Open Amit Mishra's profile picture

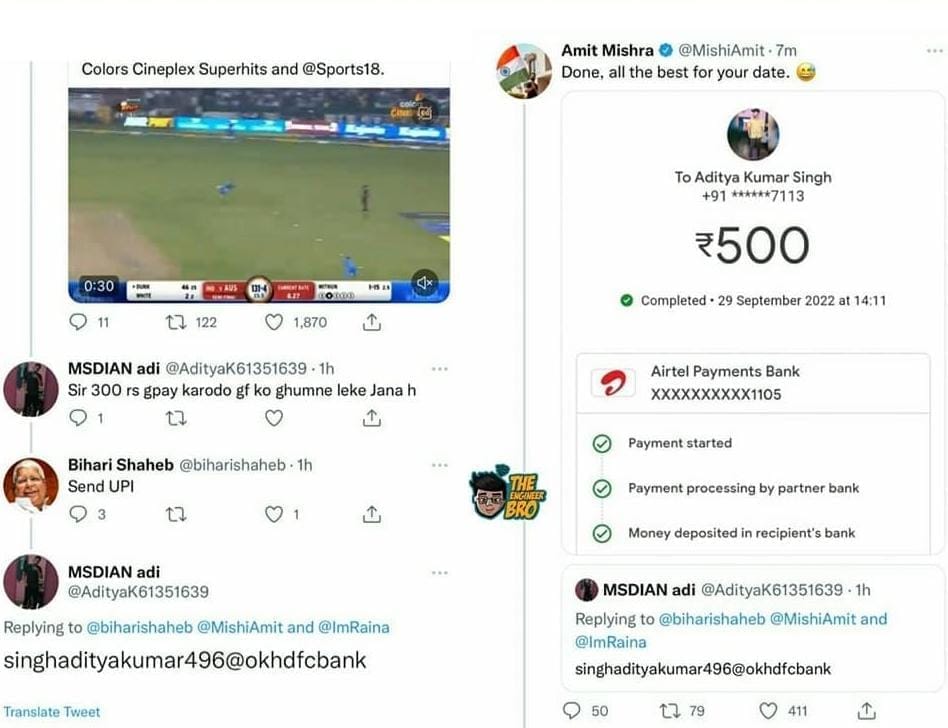pos(524,71)
